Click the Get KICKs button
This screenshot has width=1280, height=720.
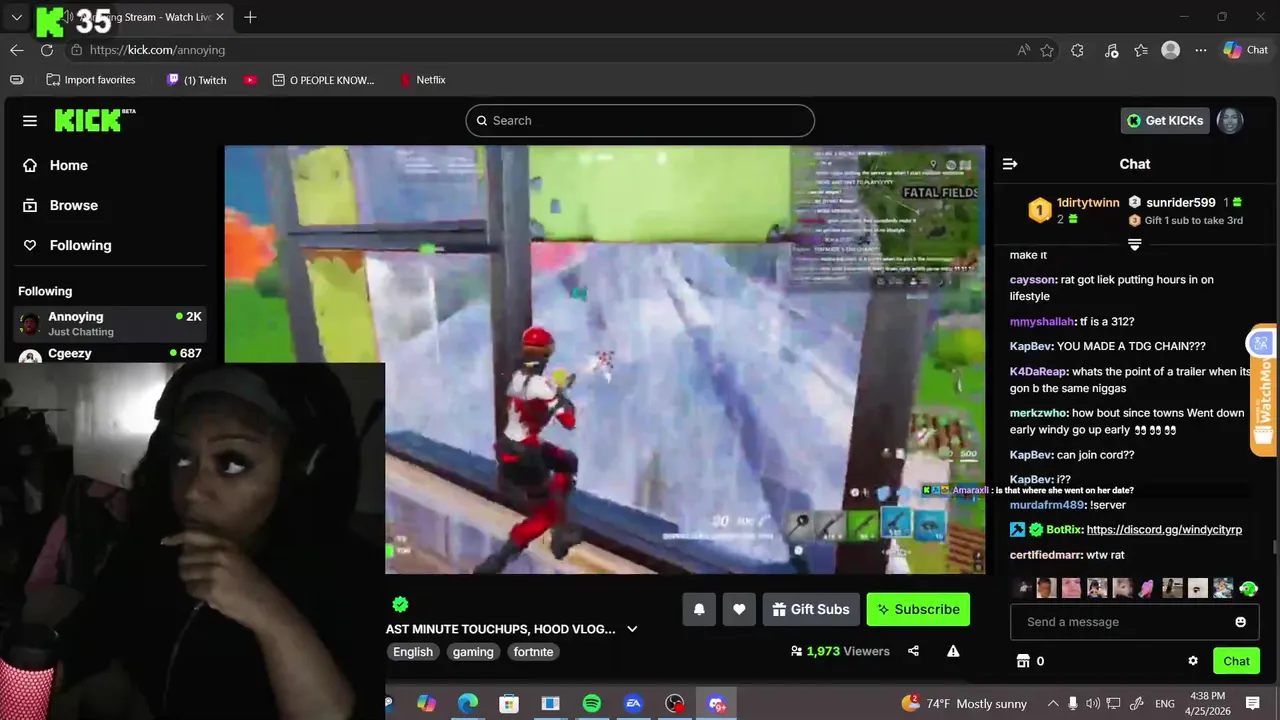[x=1165, y=121]
